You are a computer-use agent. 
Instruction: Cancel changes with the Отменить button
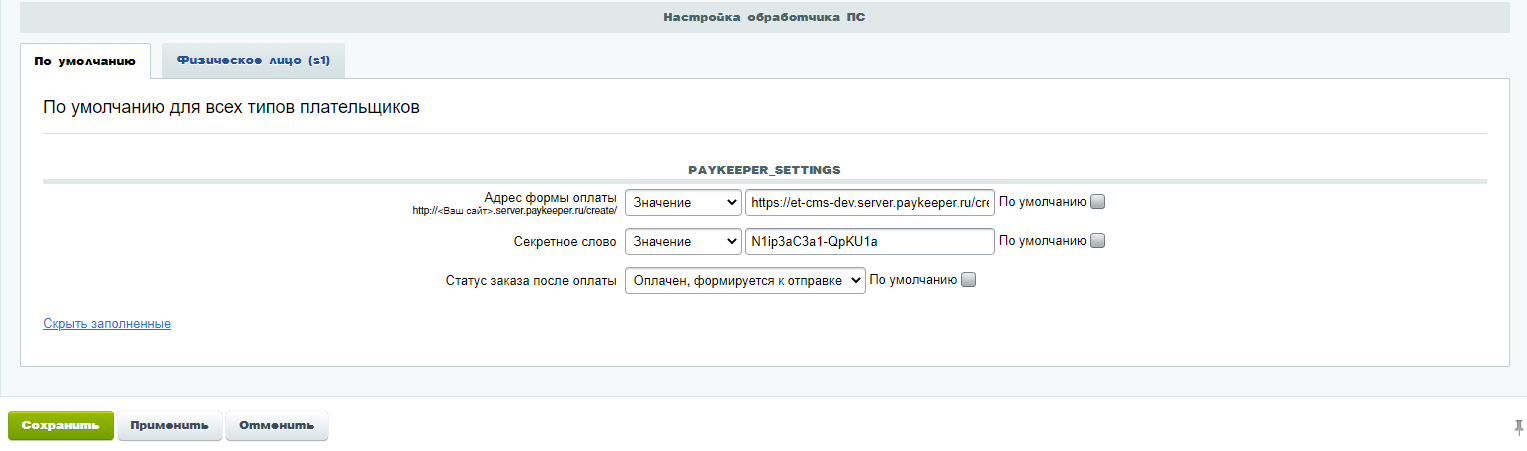[277, 425]
